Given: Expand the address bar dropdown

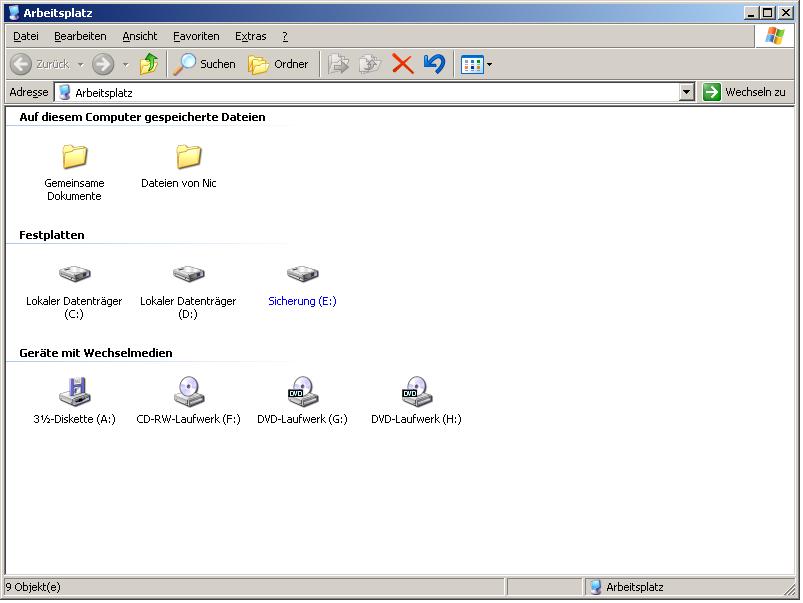Looking at the screenshot, I should [686, 93].
